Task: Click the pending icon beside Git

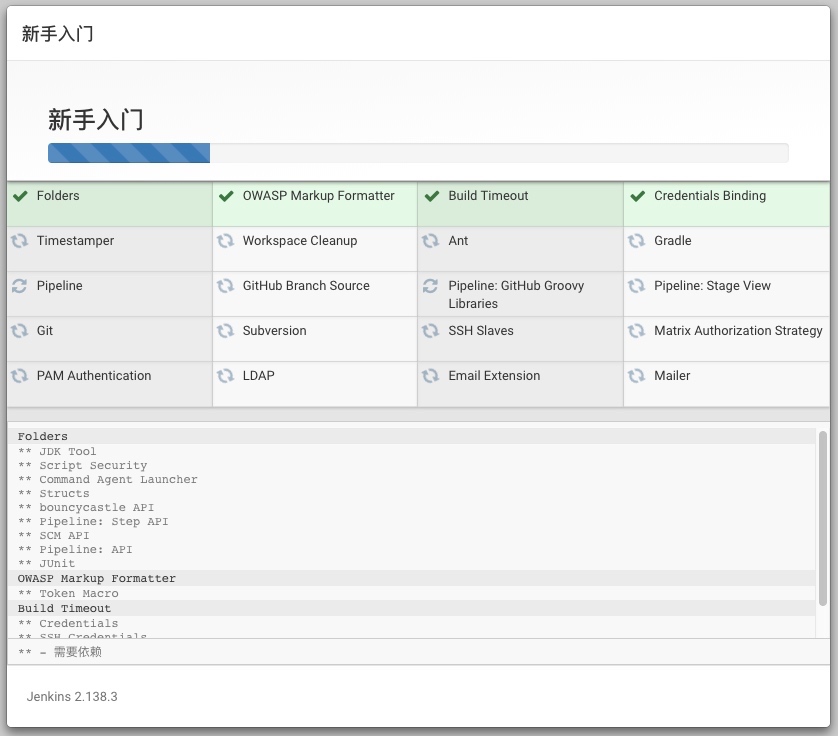Action: [x=20, y=331]
